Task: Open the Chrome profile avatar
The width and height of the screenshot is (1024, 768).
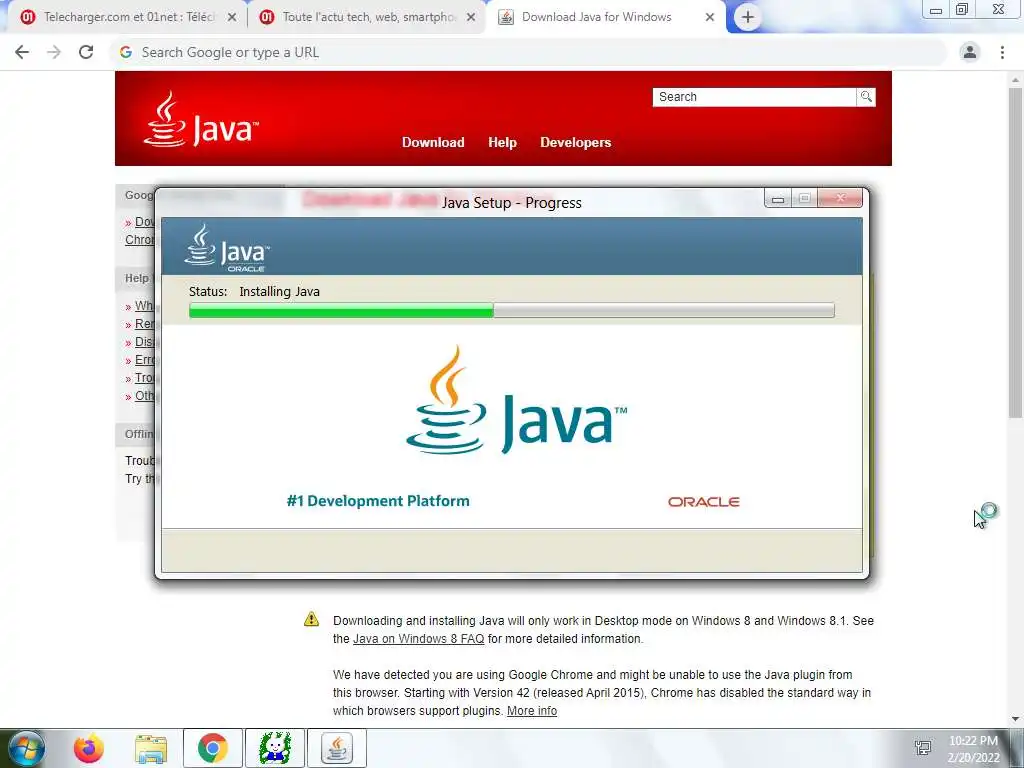Action: (970, 52)
